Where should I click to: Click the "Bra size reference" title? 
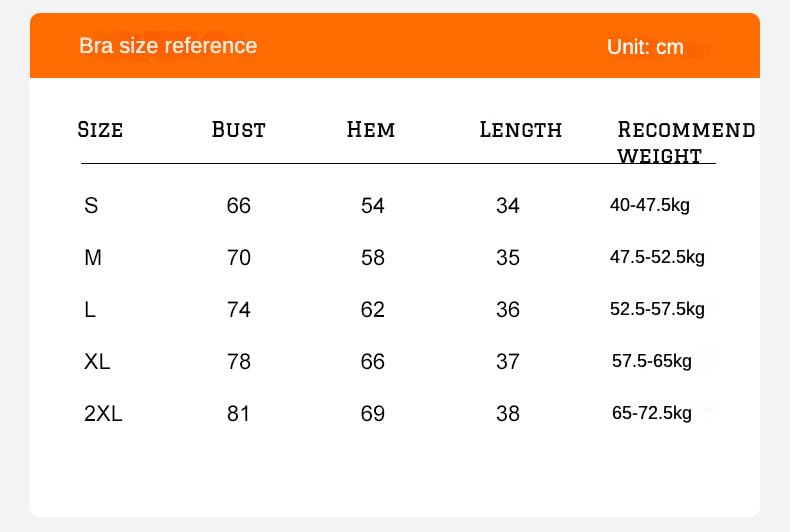pyautogui.click(x=168, y=46)
